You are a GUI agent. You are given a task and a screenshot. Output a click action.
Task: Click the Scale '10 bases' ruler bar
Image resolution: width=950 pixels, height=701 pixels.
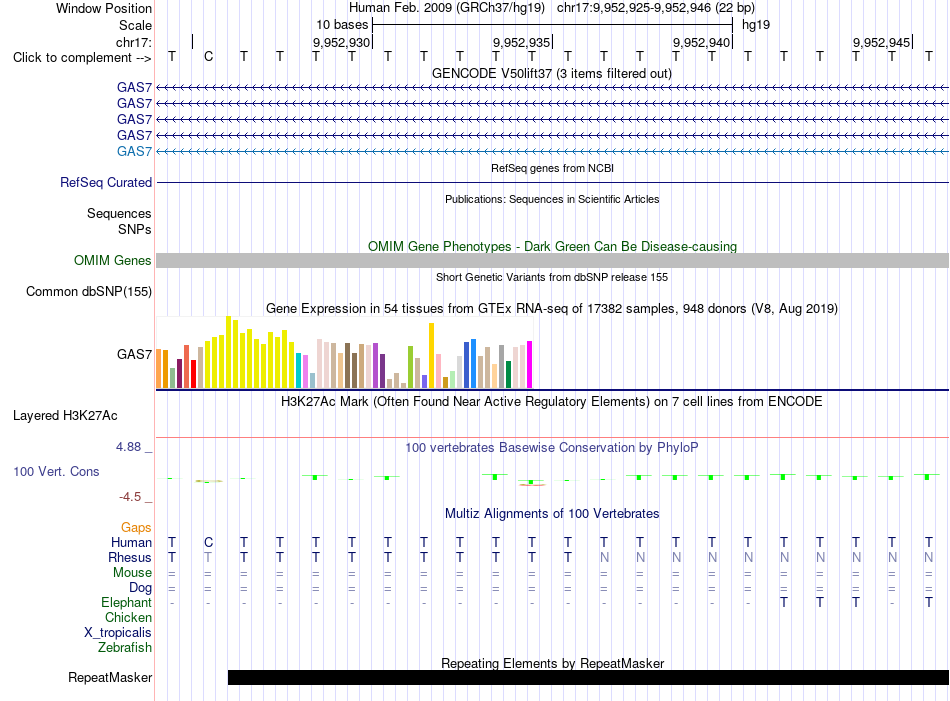[x=553, y=25]
